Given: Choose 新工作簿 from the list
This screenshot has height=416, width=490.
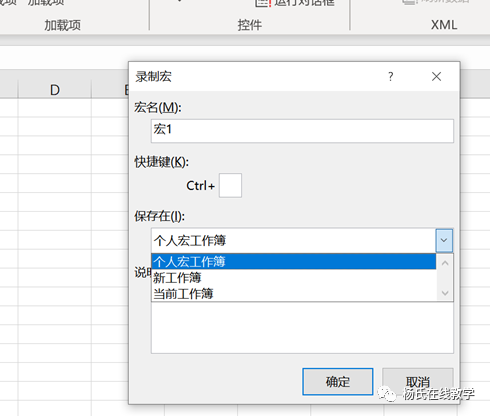Looking at the screenshot, I should [294, 277].
